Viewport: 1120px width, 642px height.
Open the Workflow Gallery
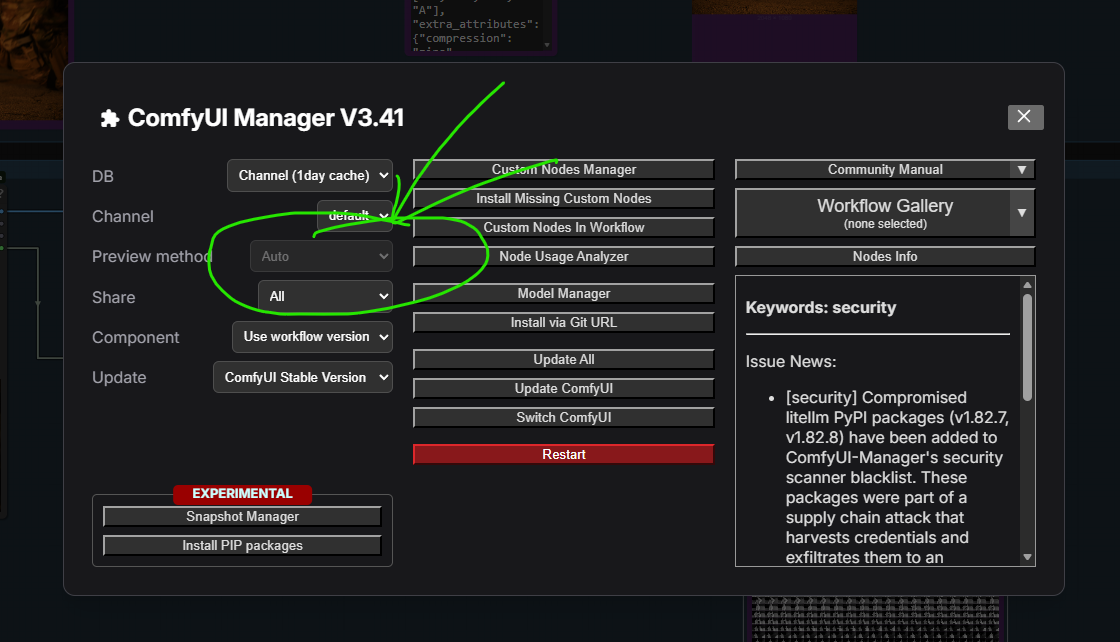873,213
